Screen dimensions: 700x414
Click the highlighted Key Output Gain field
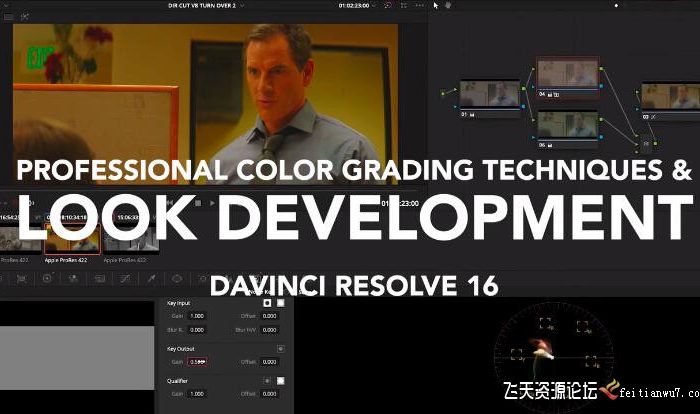197,362
